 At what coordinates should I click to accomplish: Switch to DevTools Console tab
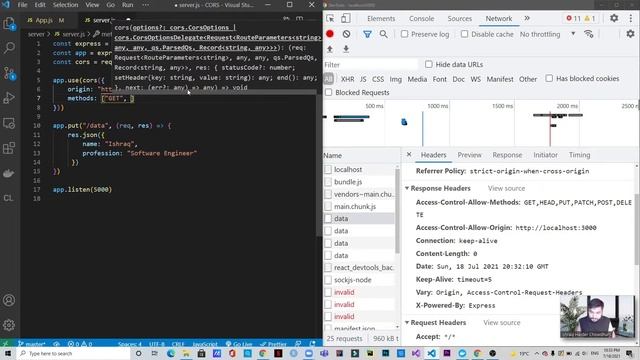422,19
